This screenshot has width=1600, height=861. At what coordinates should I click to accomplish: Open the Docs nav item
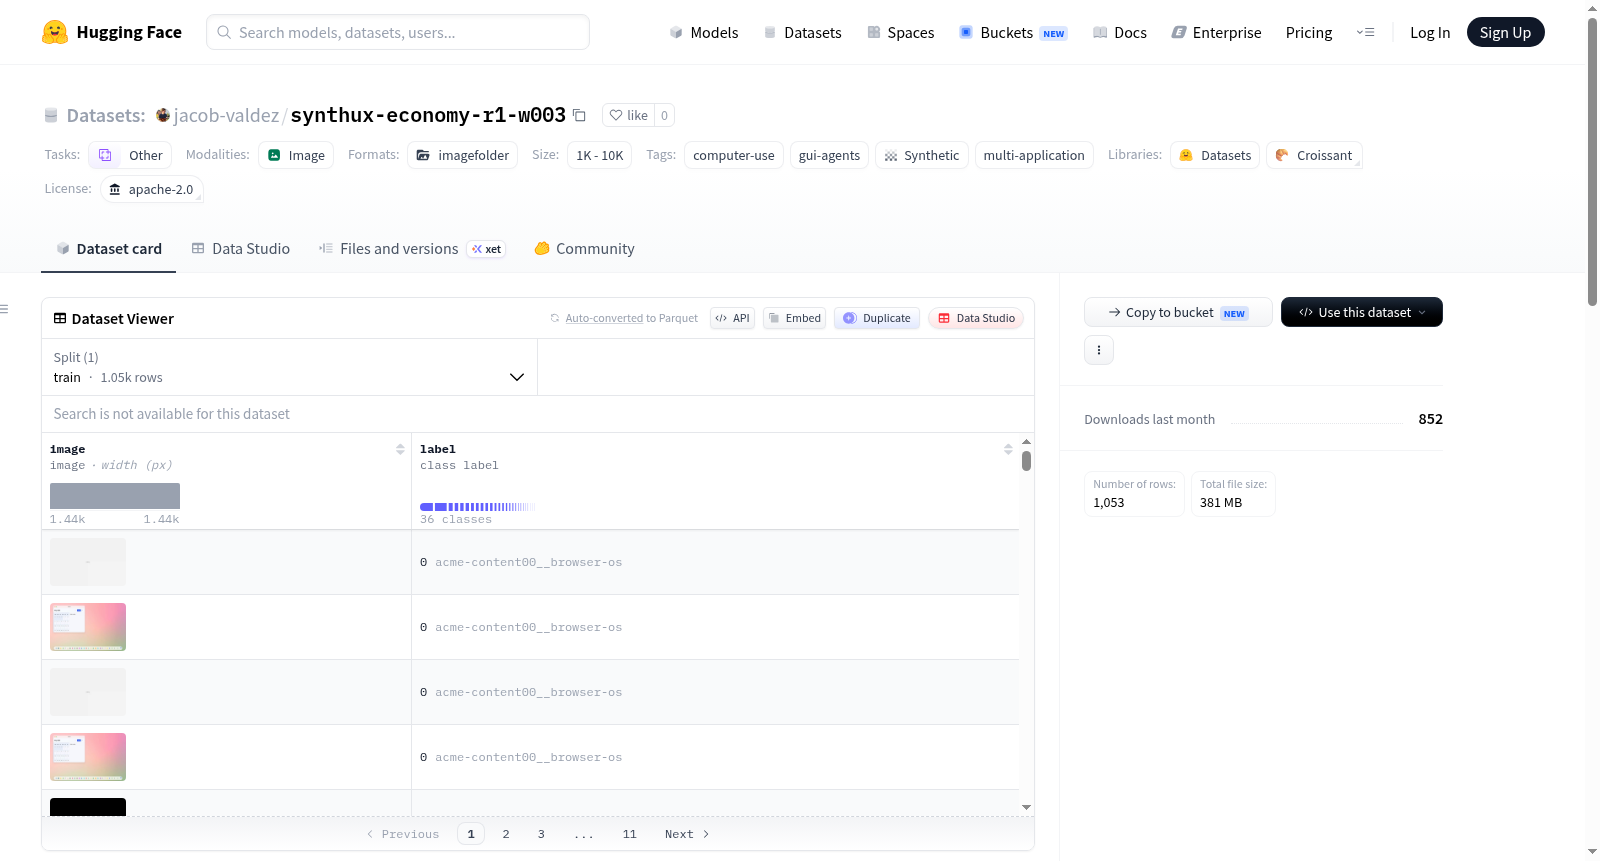pyautogui.click(x=1120, y=32)
